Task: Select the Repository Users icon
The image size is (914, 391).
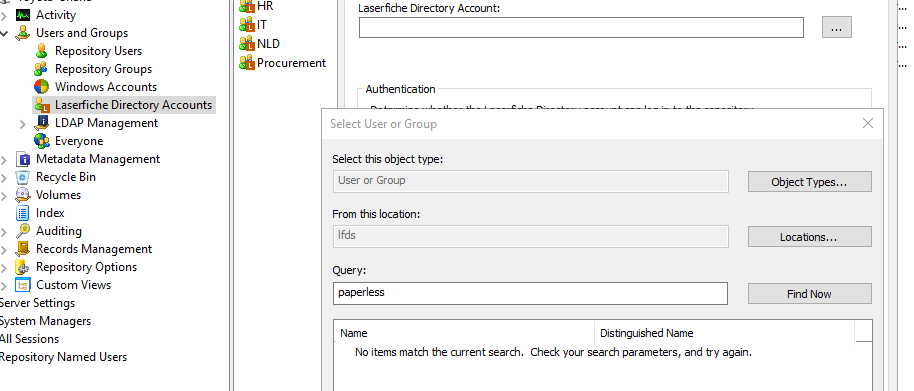Action: 41,51
